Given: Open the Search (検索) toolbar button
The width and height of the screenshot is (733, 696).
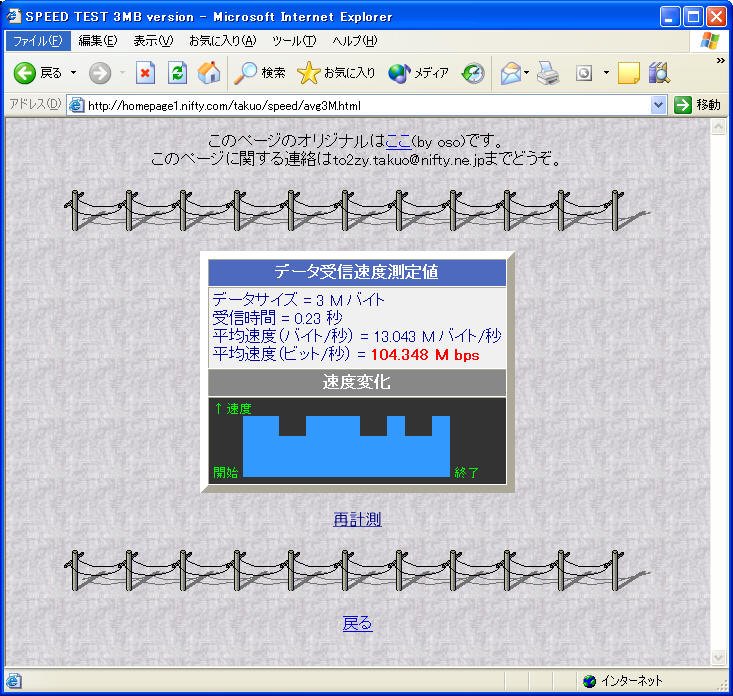Looking at the screenshot, I should pyautogui.click(x=260, y=73).
